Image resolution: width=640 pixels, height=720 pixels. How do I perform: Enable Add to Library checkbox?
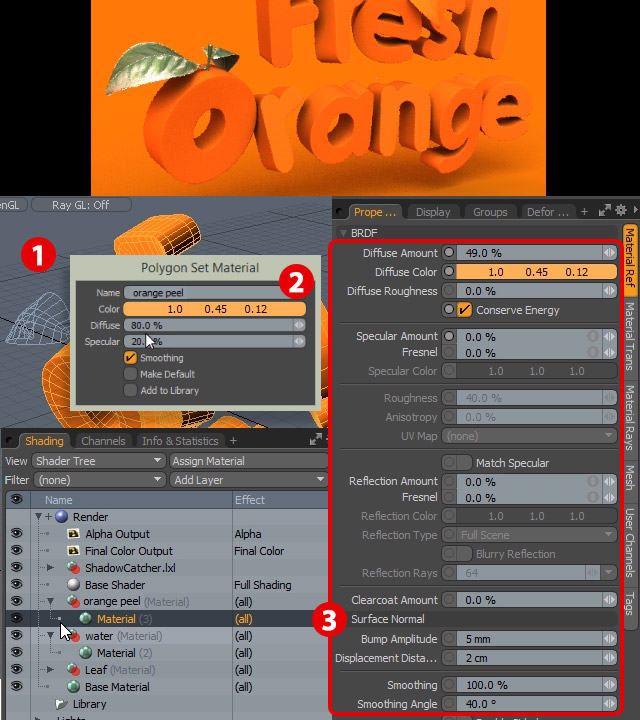[x=130, y=390]
